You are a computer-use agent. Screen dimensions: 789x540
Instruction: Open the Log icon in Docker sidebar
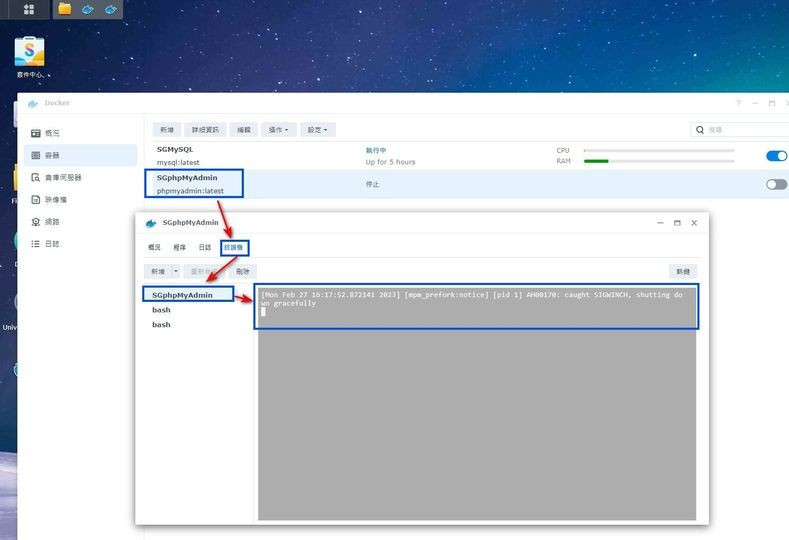point(36,244)
